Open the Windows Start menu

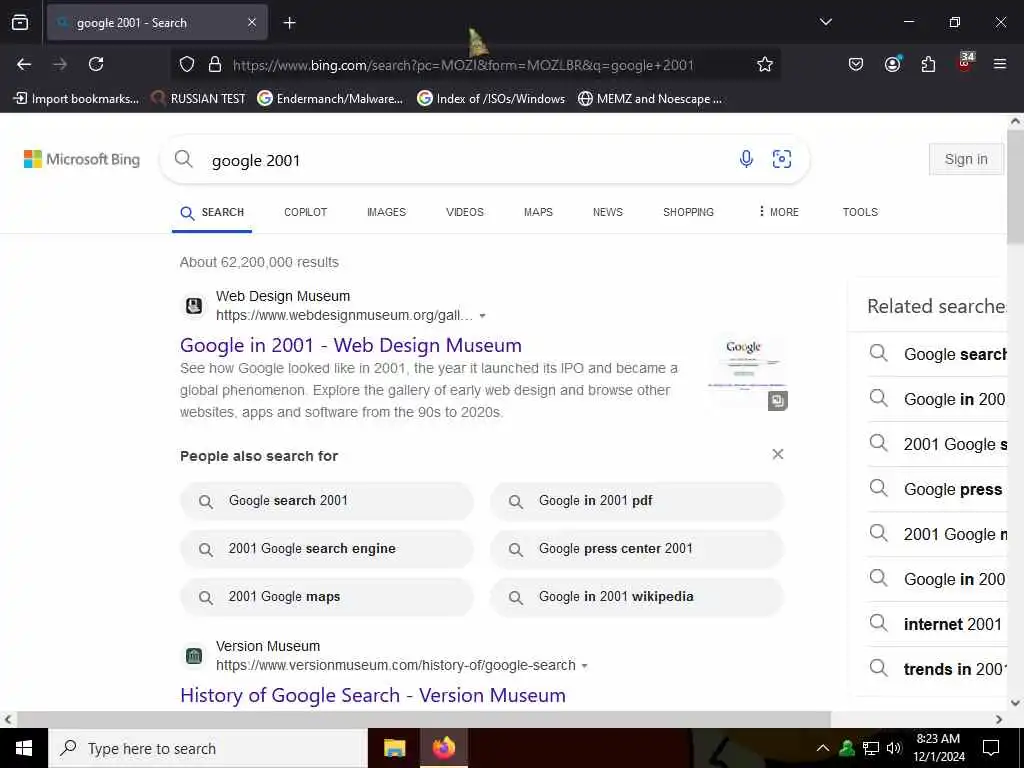point(24,748)
